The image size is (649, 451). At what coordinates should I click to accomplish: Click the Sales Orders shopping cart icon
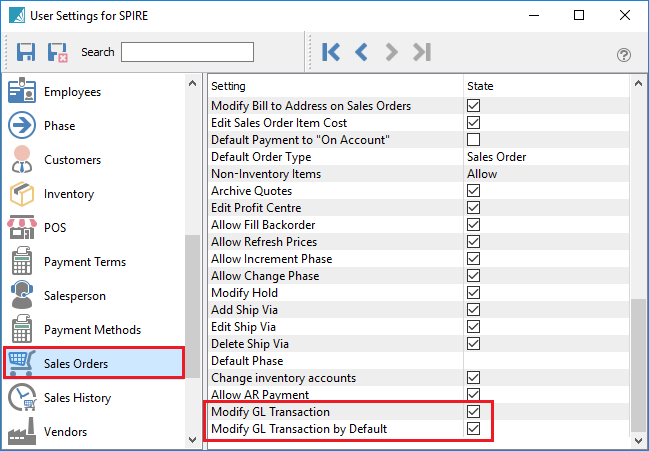(22, 363)
